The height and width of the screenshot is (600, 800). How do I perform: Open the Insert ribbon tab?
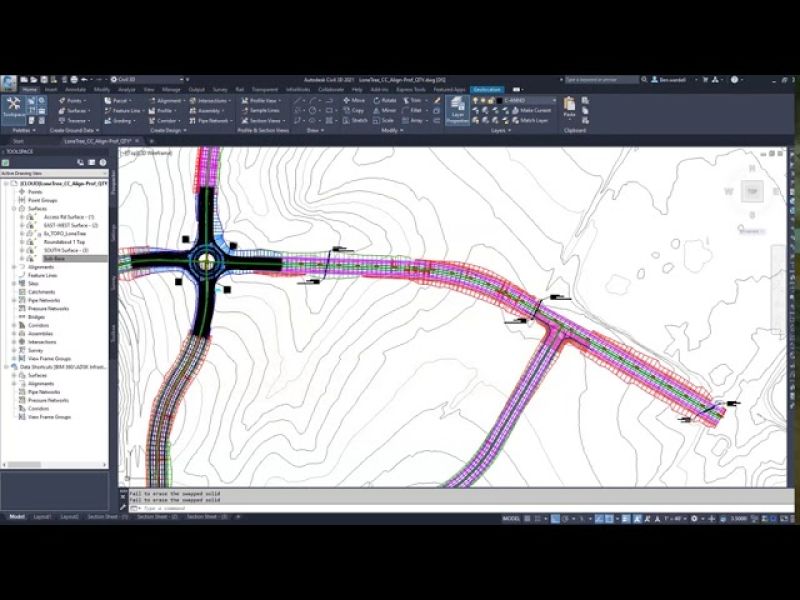pyautogui.click(x=51, y=90)
